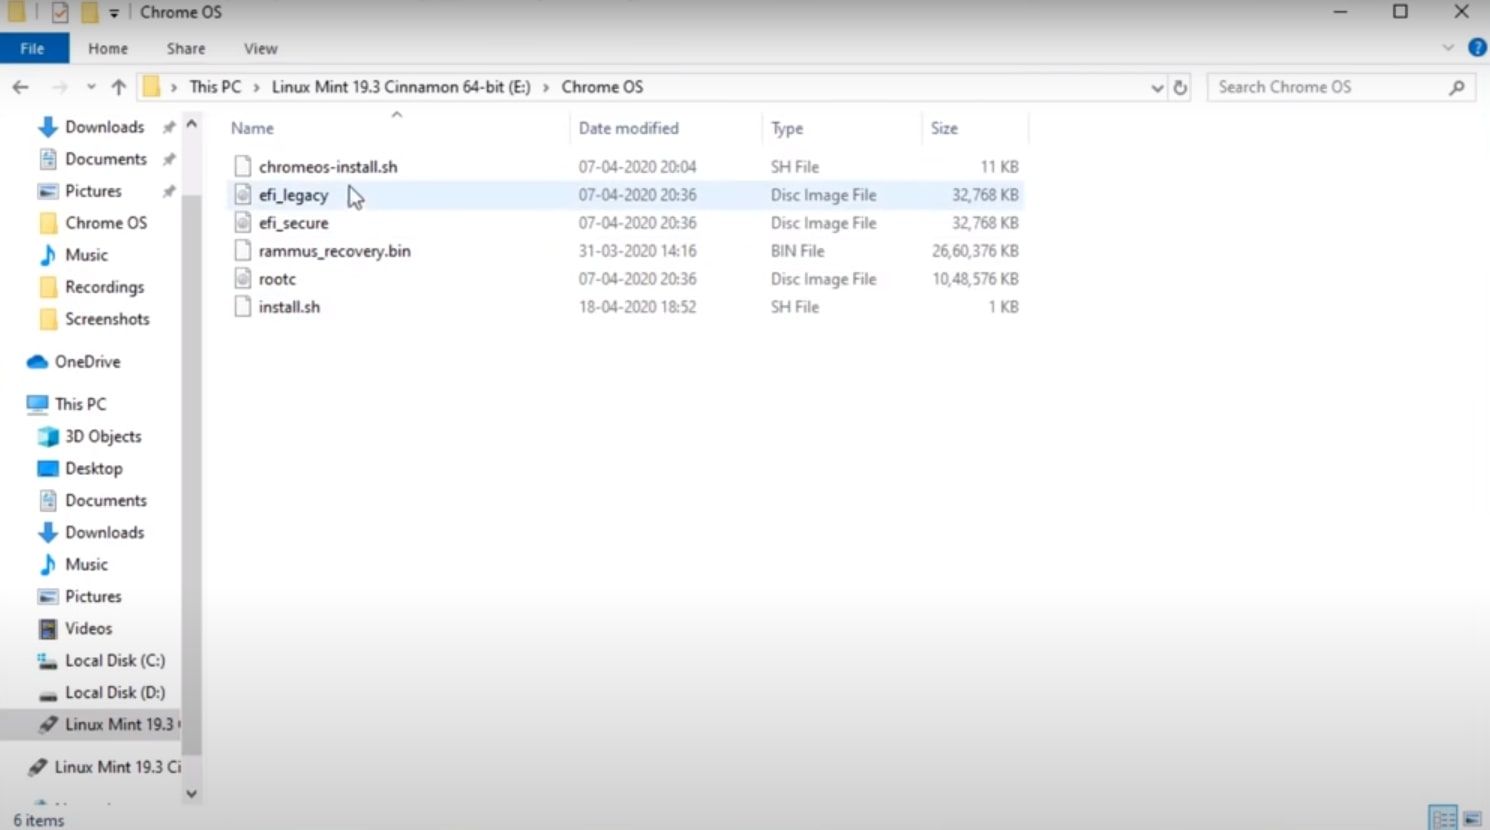Open Pictures under This PC
Viewport: 1490px width, 830px height.
[x=93, y=596]
